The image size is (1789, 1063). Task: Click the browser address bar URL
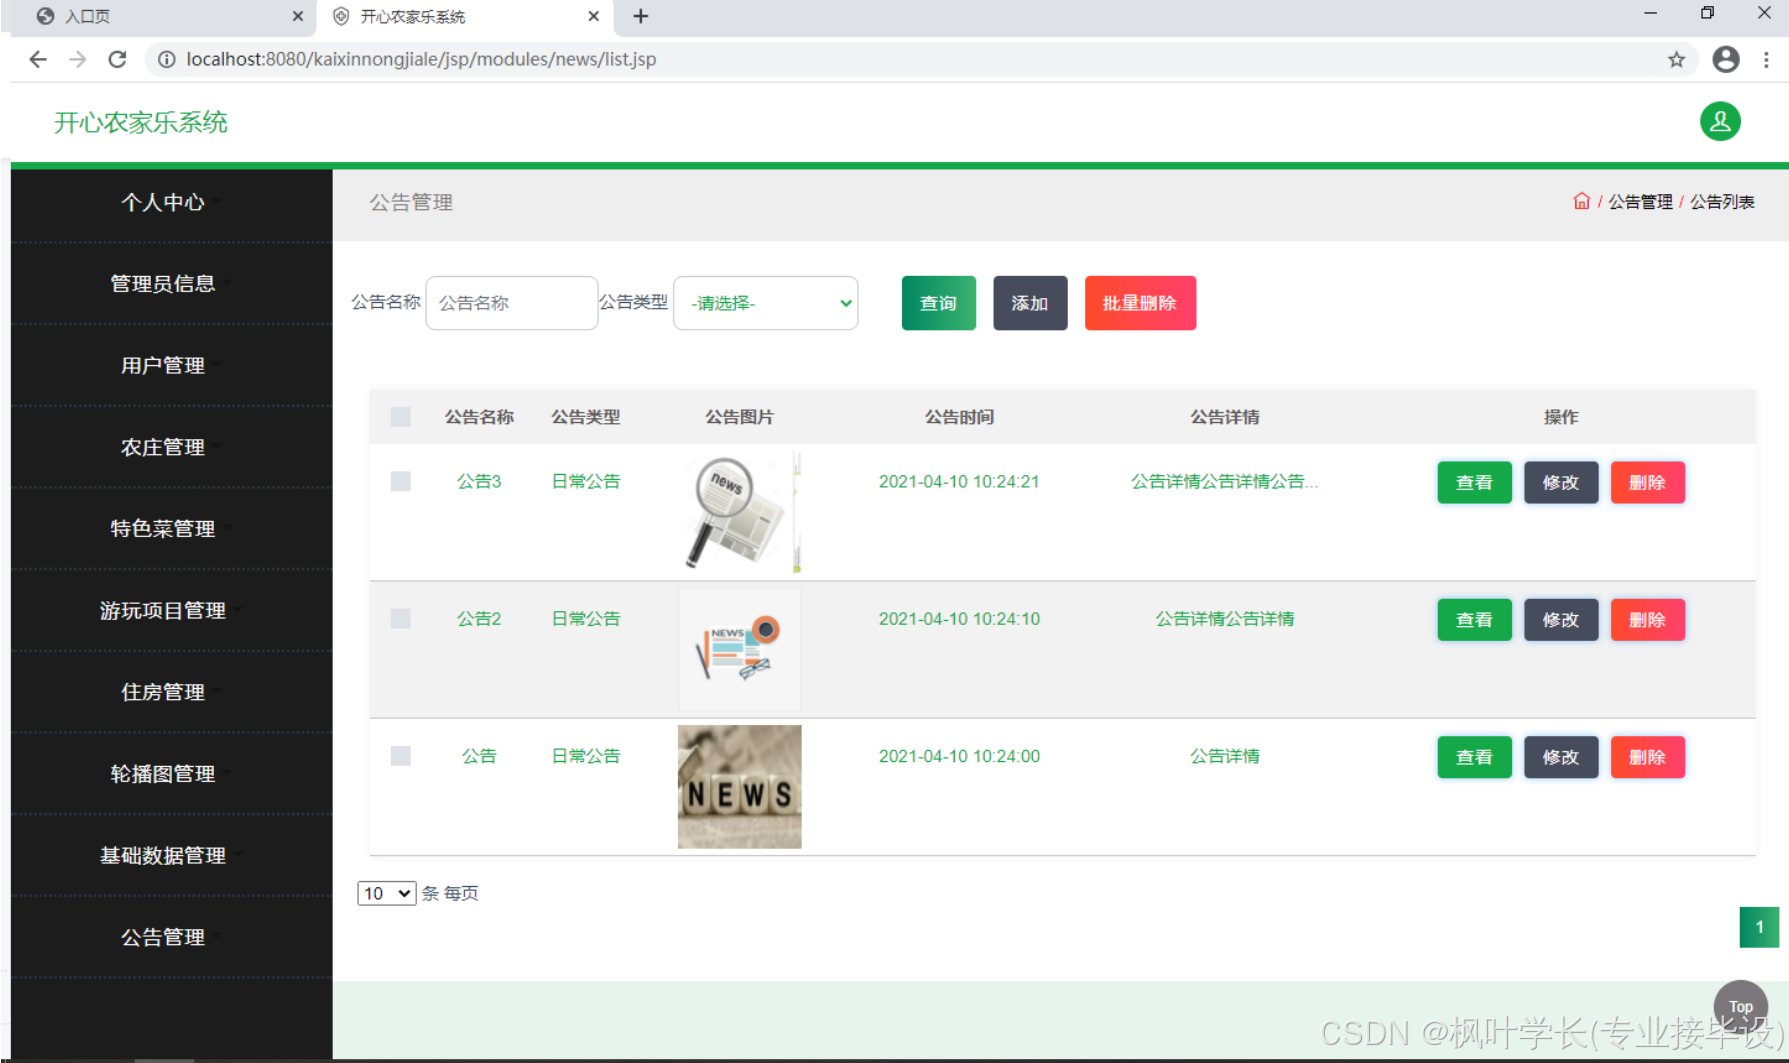pyautogui.click(x=421, y=59)
